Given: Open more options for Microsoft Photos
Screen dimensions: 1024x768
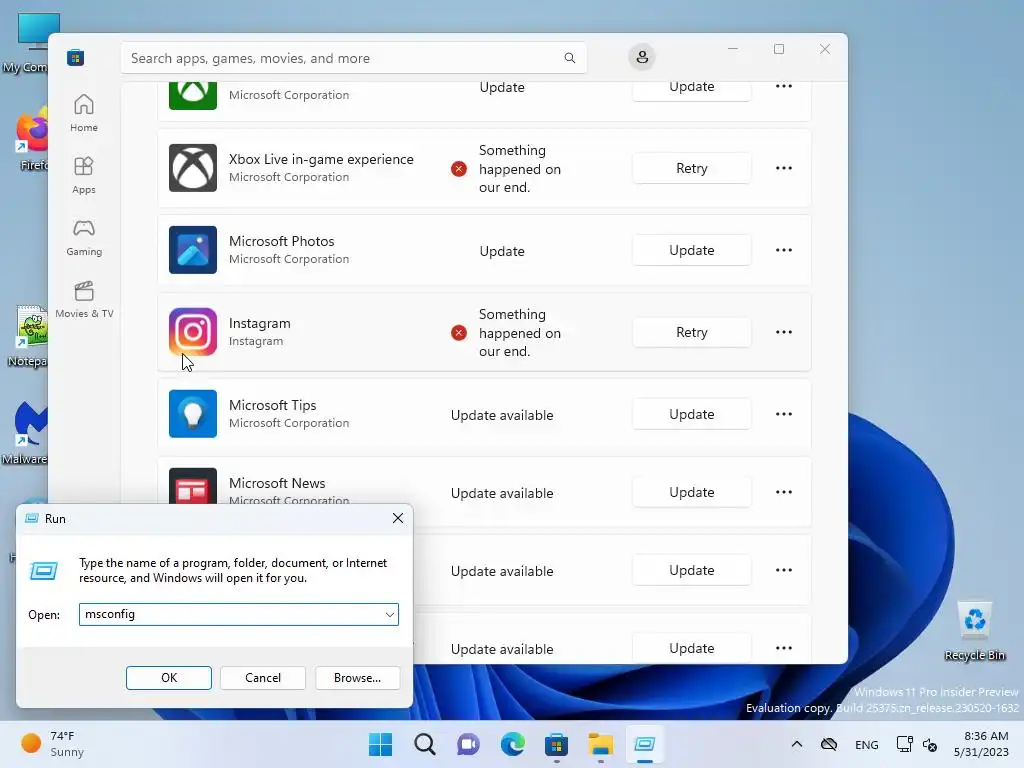Looking at the screenshot, I should [x=784, y=250].
